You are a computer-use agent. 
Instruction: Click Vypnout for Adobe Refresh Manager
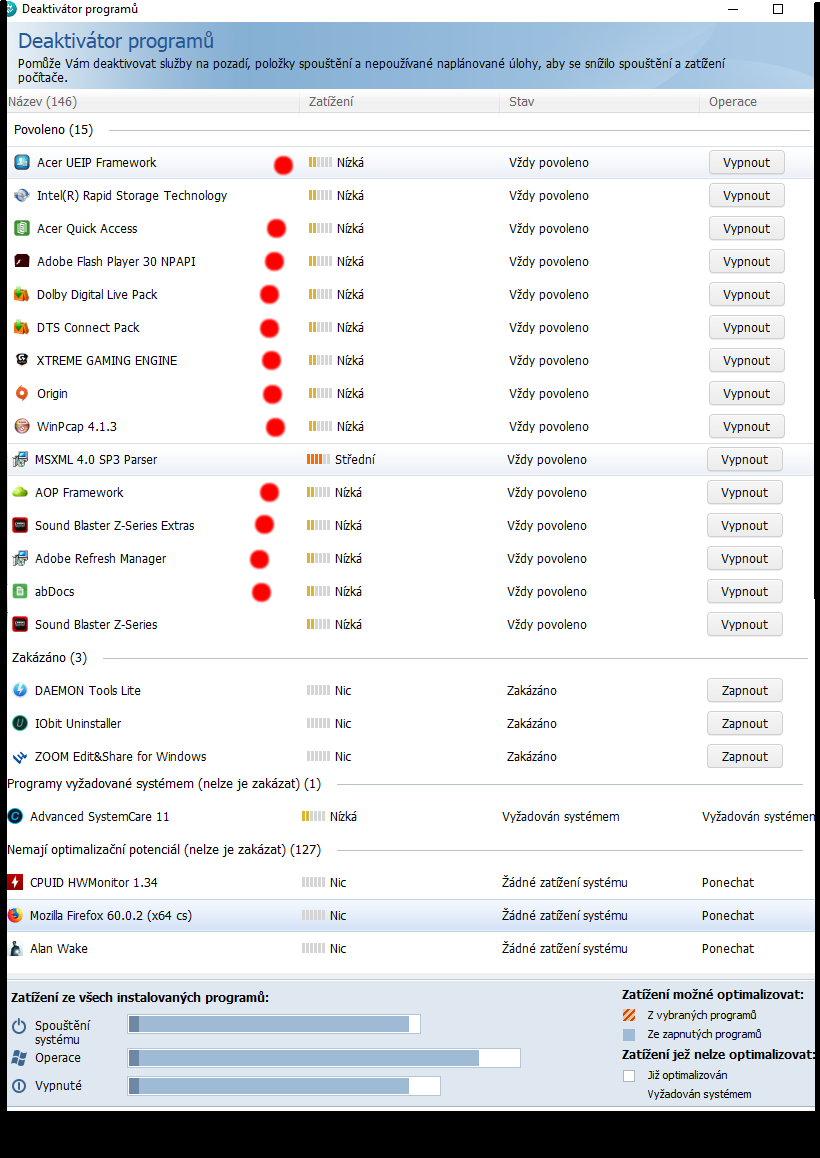[x=744, y=558]
